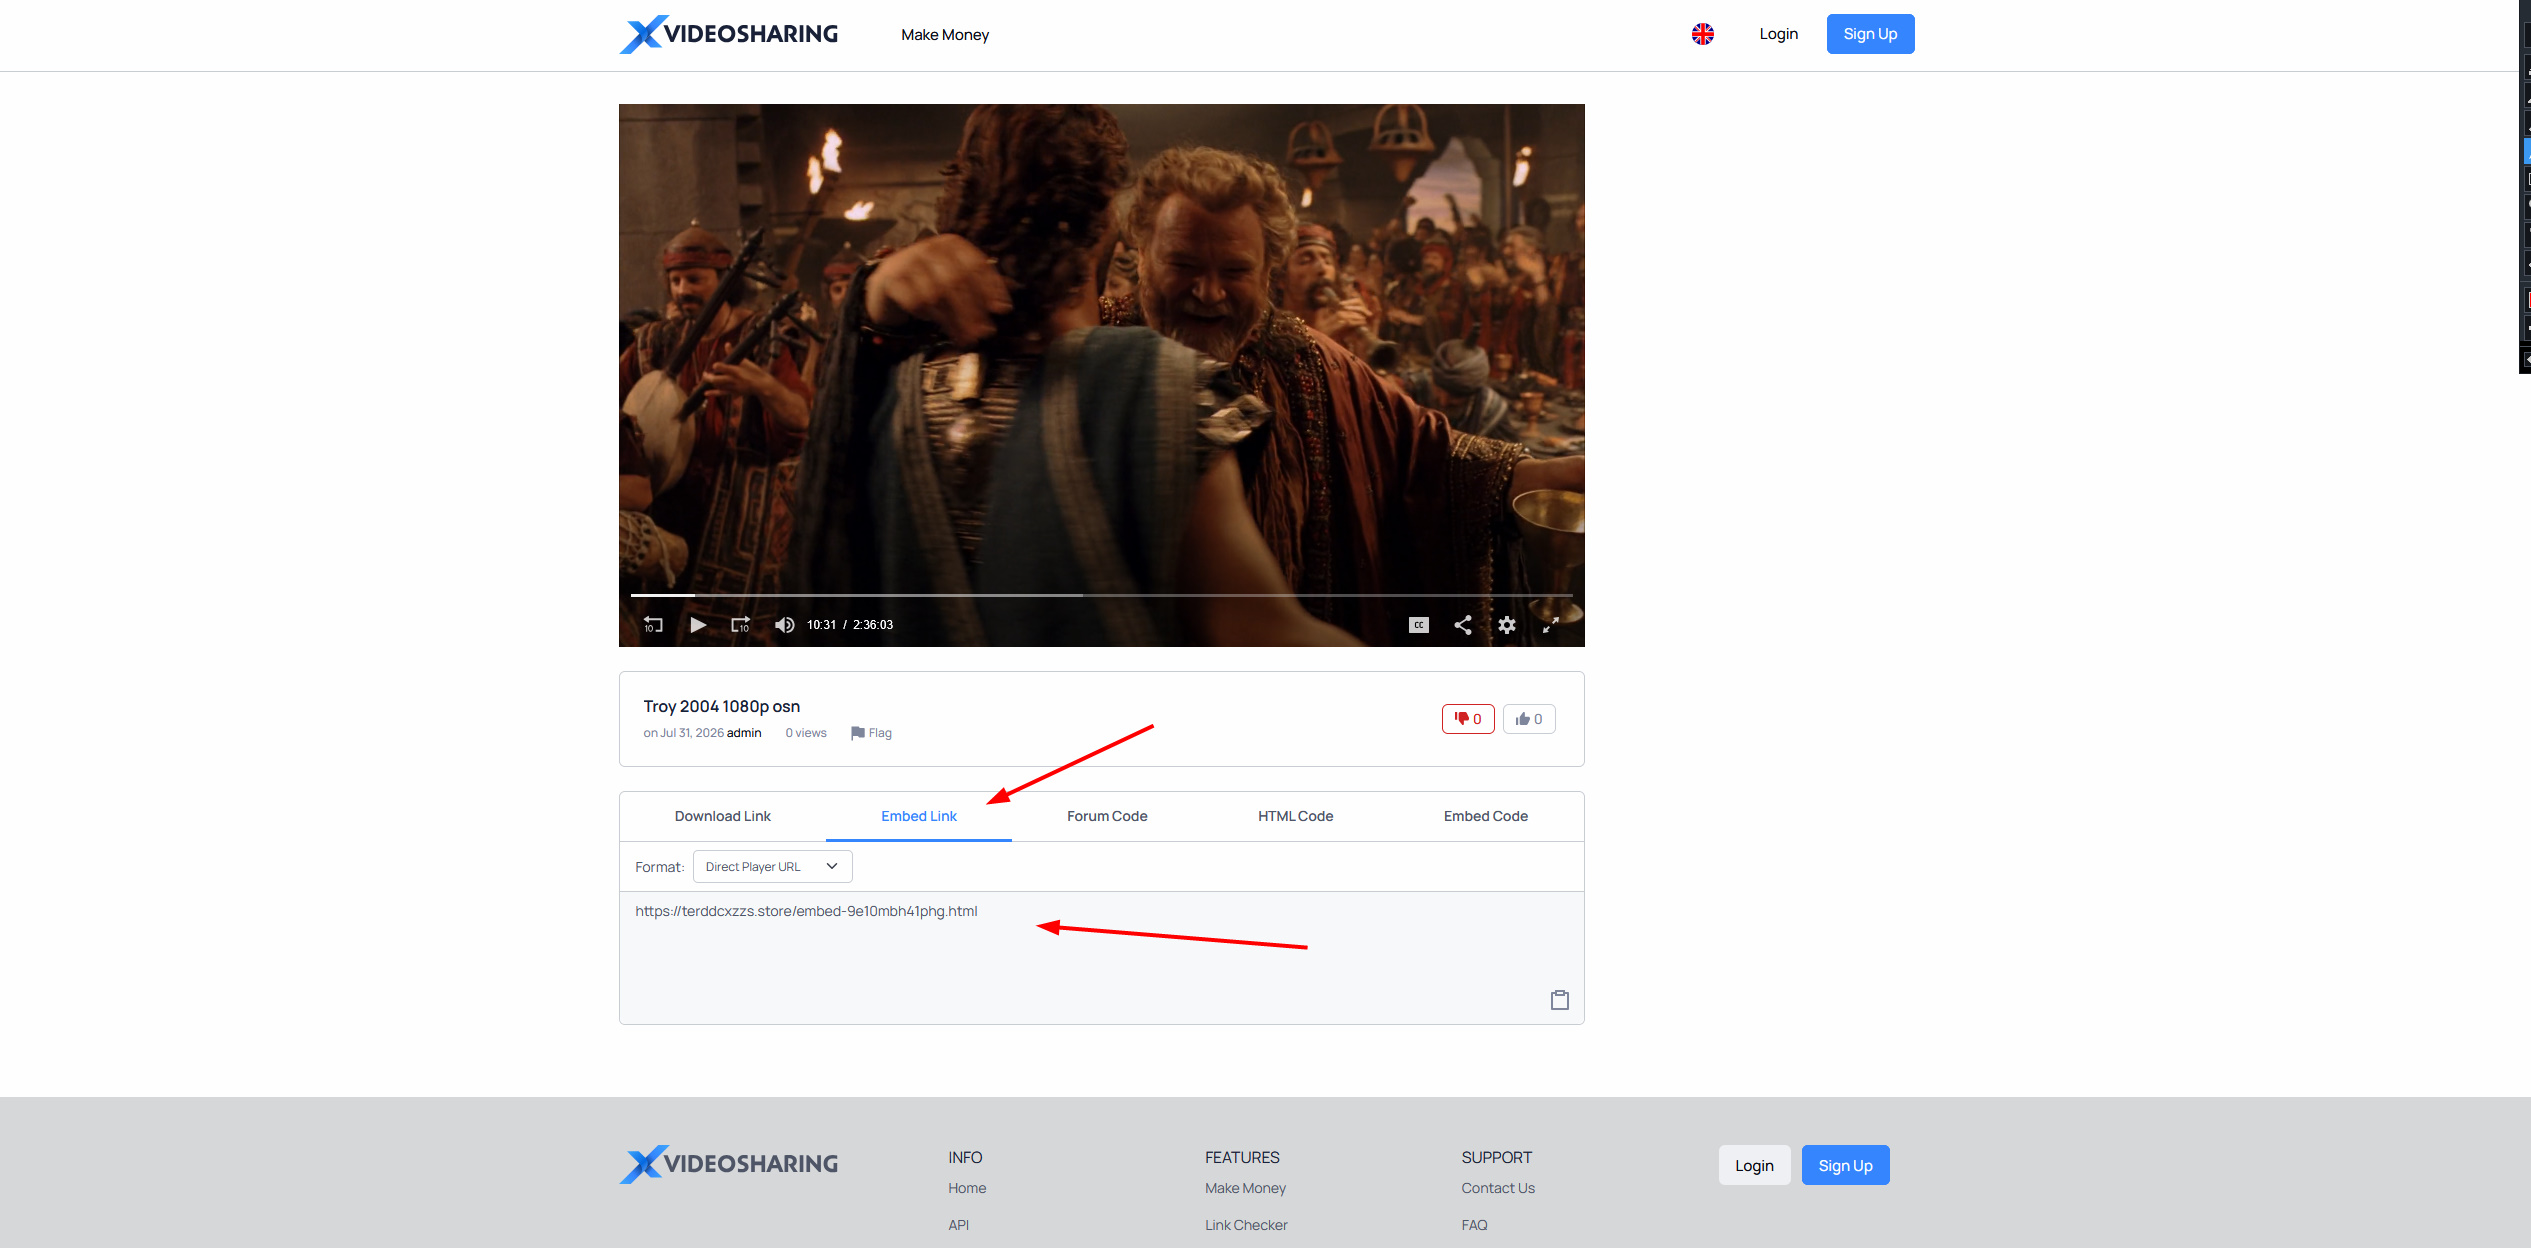Click the like thumbs-up button
Image resolution: width=2531 pixels, height=1248 pixels.
point(1529,719)
